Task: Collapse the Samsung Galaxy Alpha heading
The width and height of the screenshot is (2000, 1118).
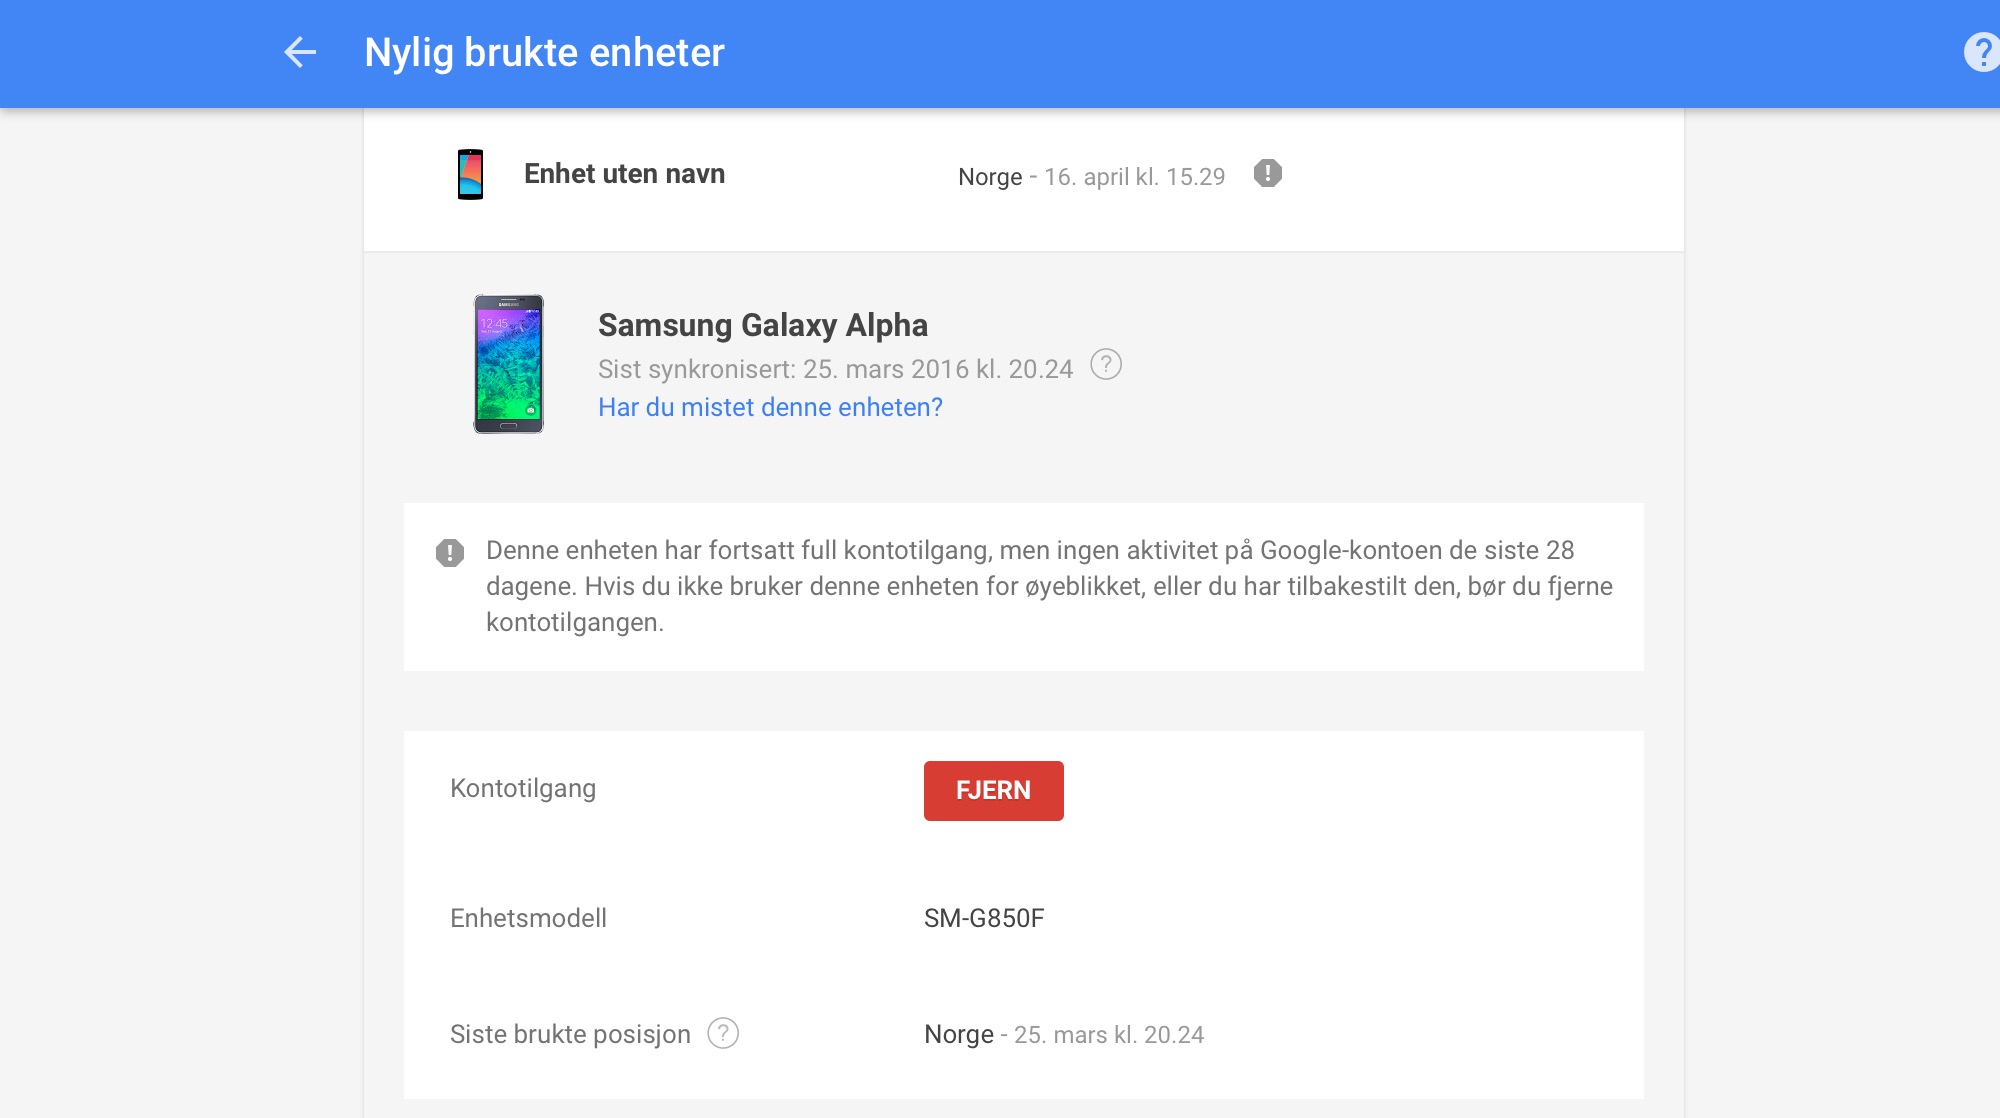Action: [x=763, y=325]
